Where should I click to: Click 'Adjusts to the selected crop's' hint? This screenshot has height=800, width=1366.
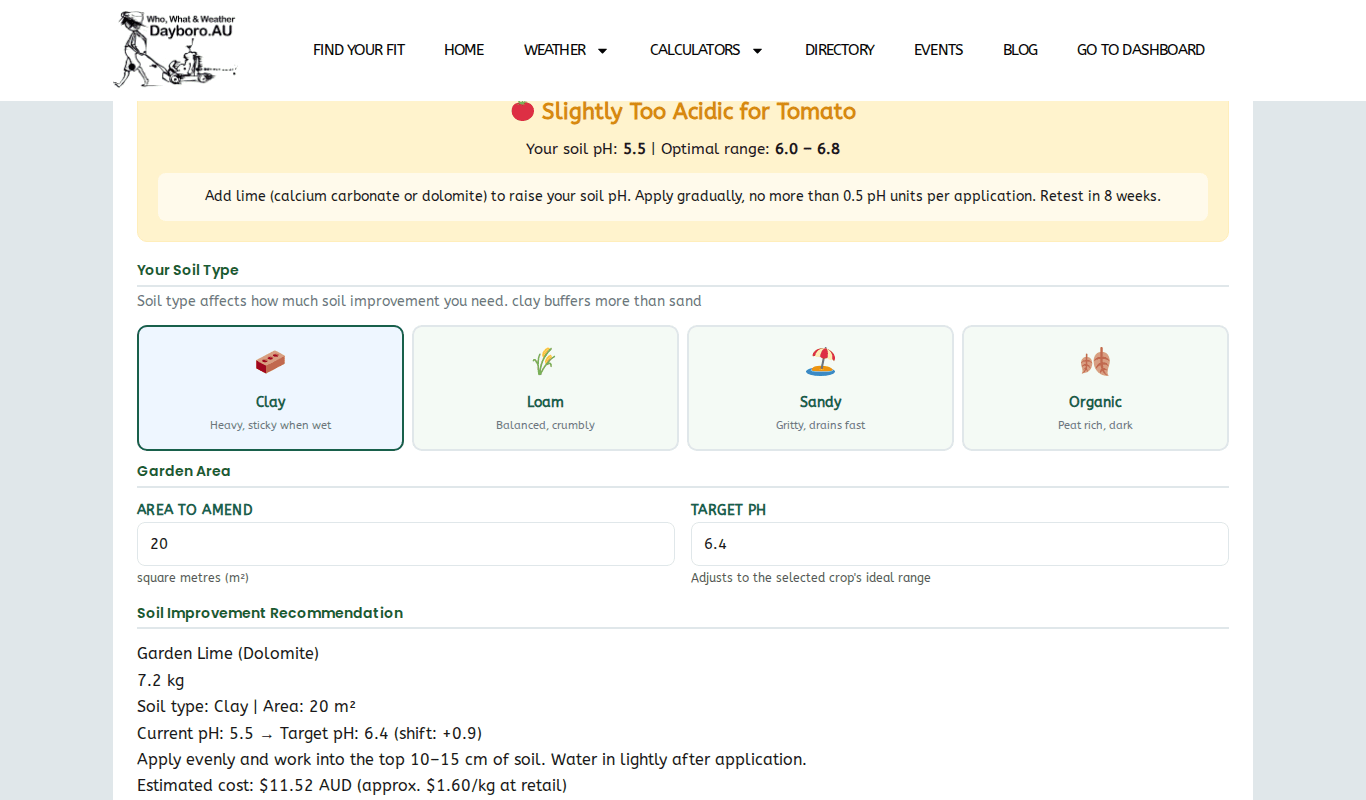811,578
